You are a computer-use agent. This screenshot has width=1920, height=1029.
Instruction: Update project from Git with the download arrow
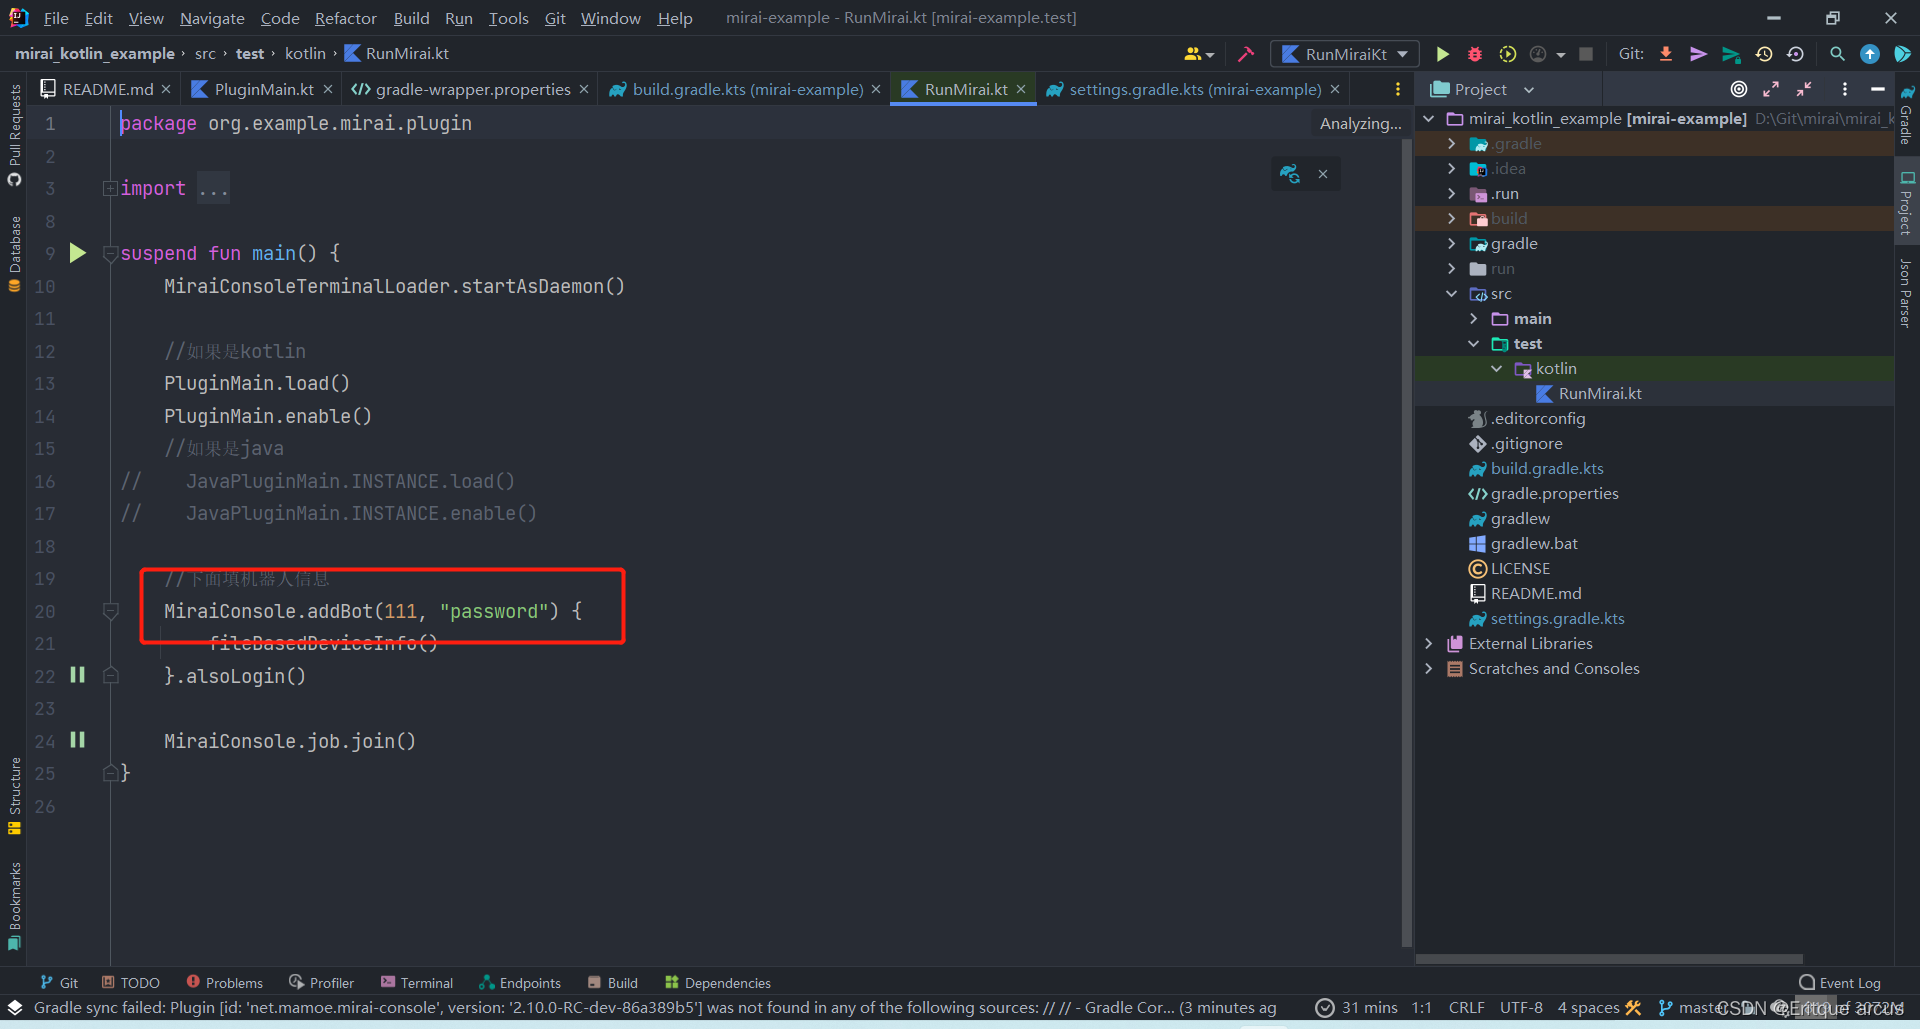pyautogui.click(x=1665, y=54)
